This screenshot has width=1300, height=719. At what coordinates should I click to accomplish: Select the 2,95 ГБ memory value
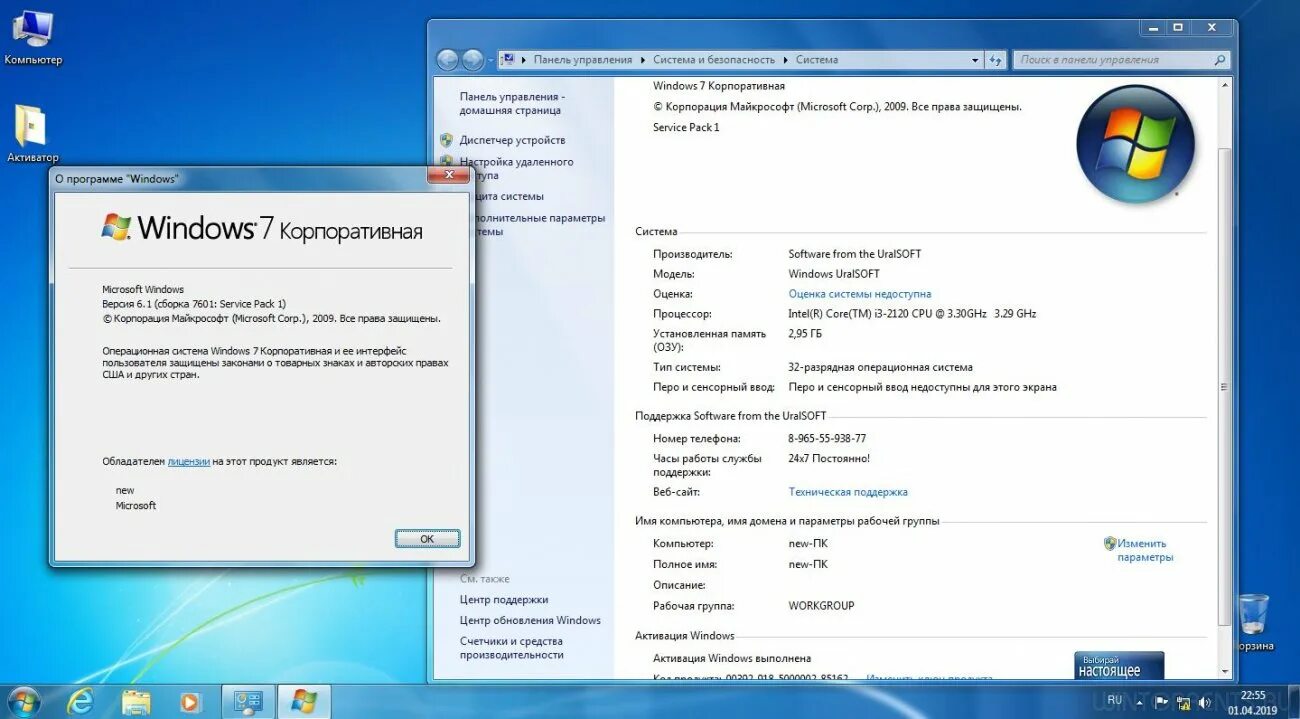point(805,334)
